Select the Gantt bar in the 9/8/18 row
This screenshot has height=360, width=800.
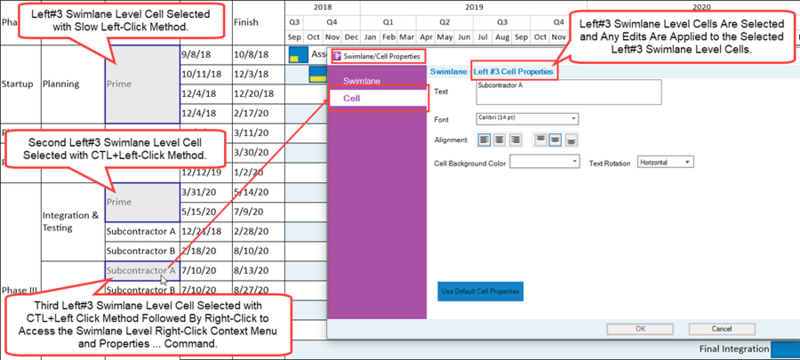(x=298, y=55)
